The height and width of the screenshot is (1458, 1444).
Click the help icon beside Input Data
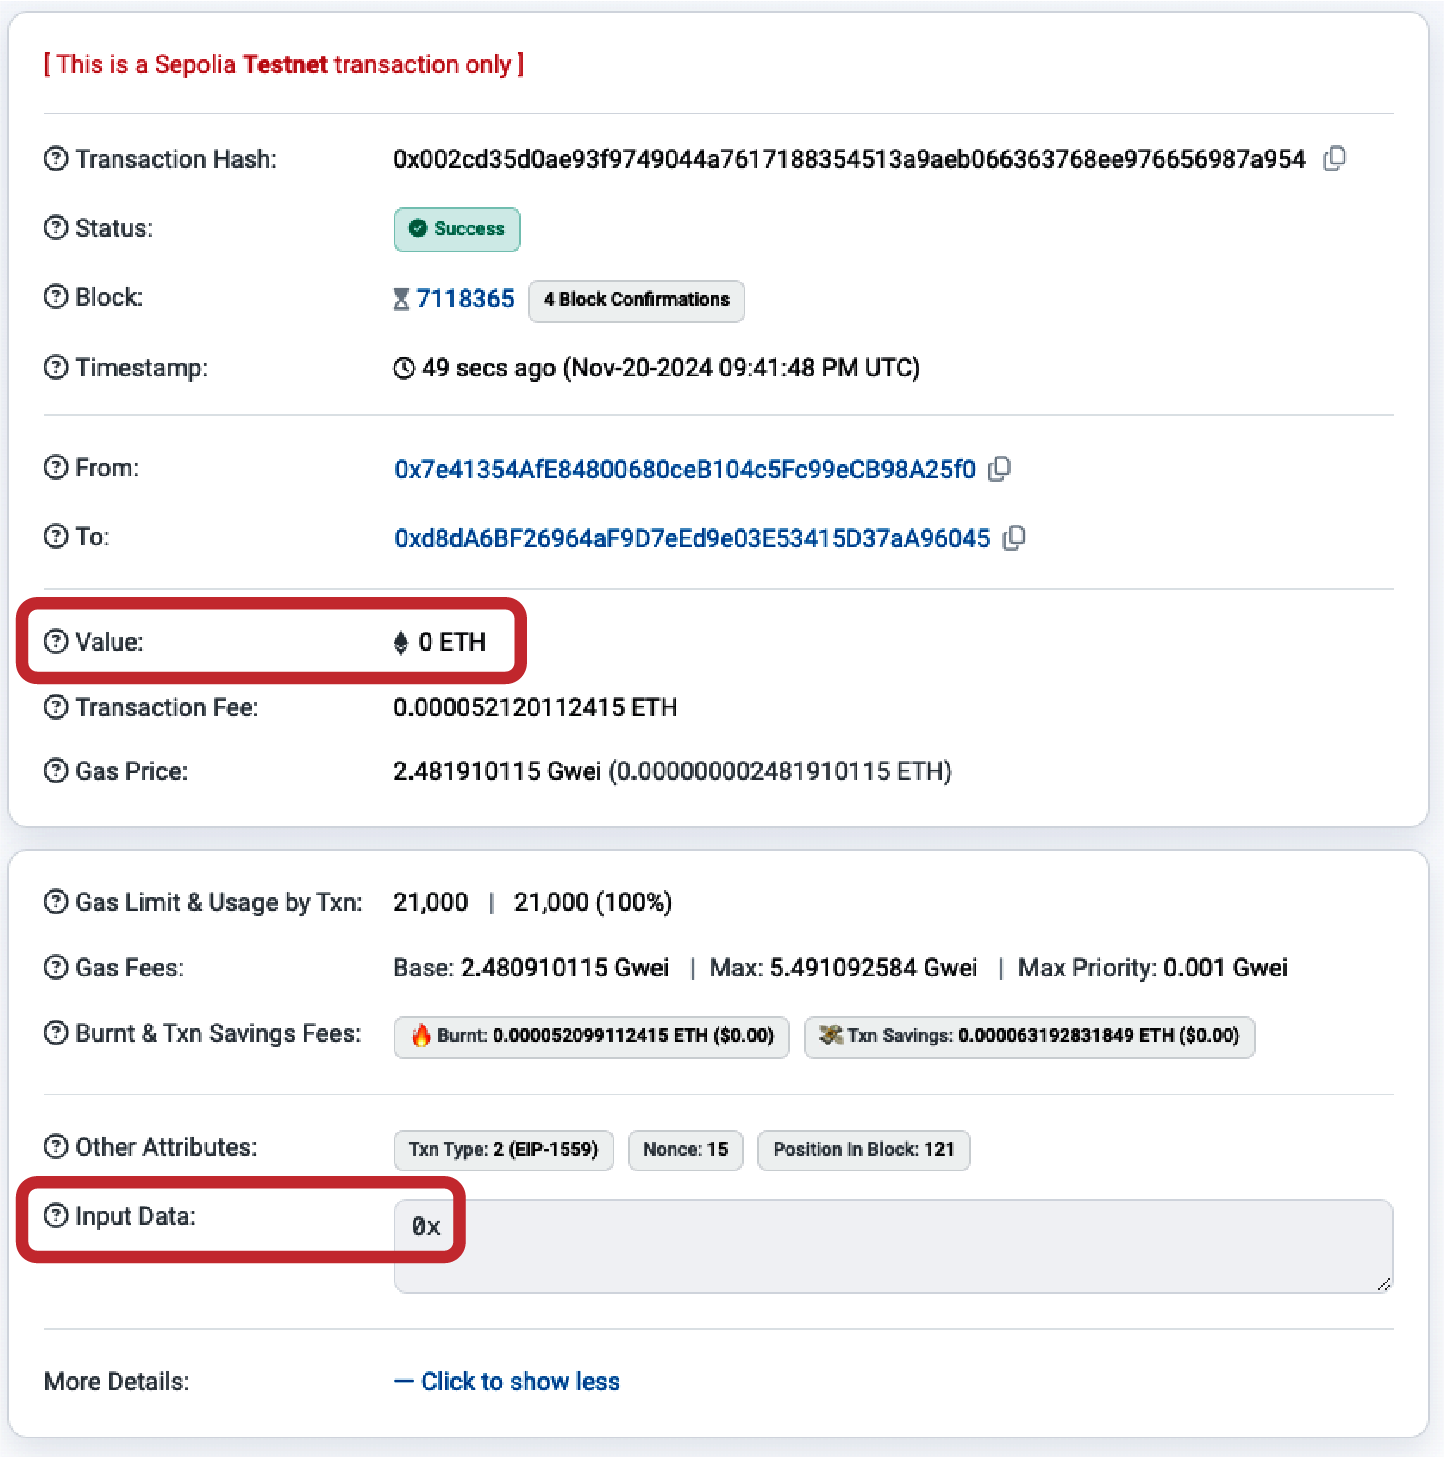pos(55,1216)
